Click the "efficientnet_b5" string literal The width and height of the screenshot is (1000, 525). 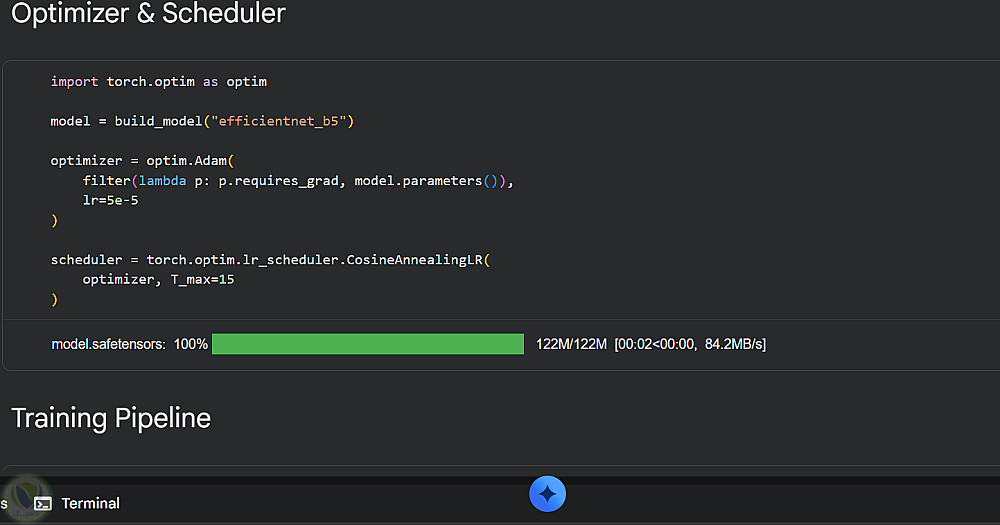click(279, 121)
